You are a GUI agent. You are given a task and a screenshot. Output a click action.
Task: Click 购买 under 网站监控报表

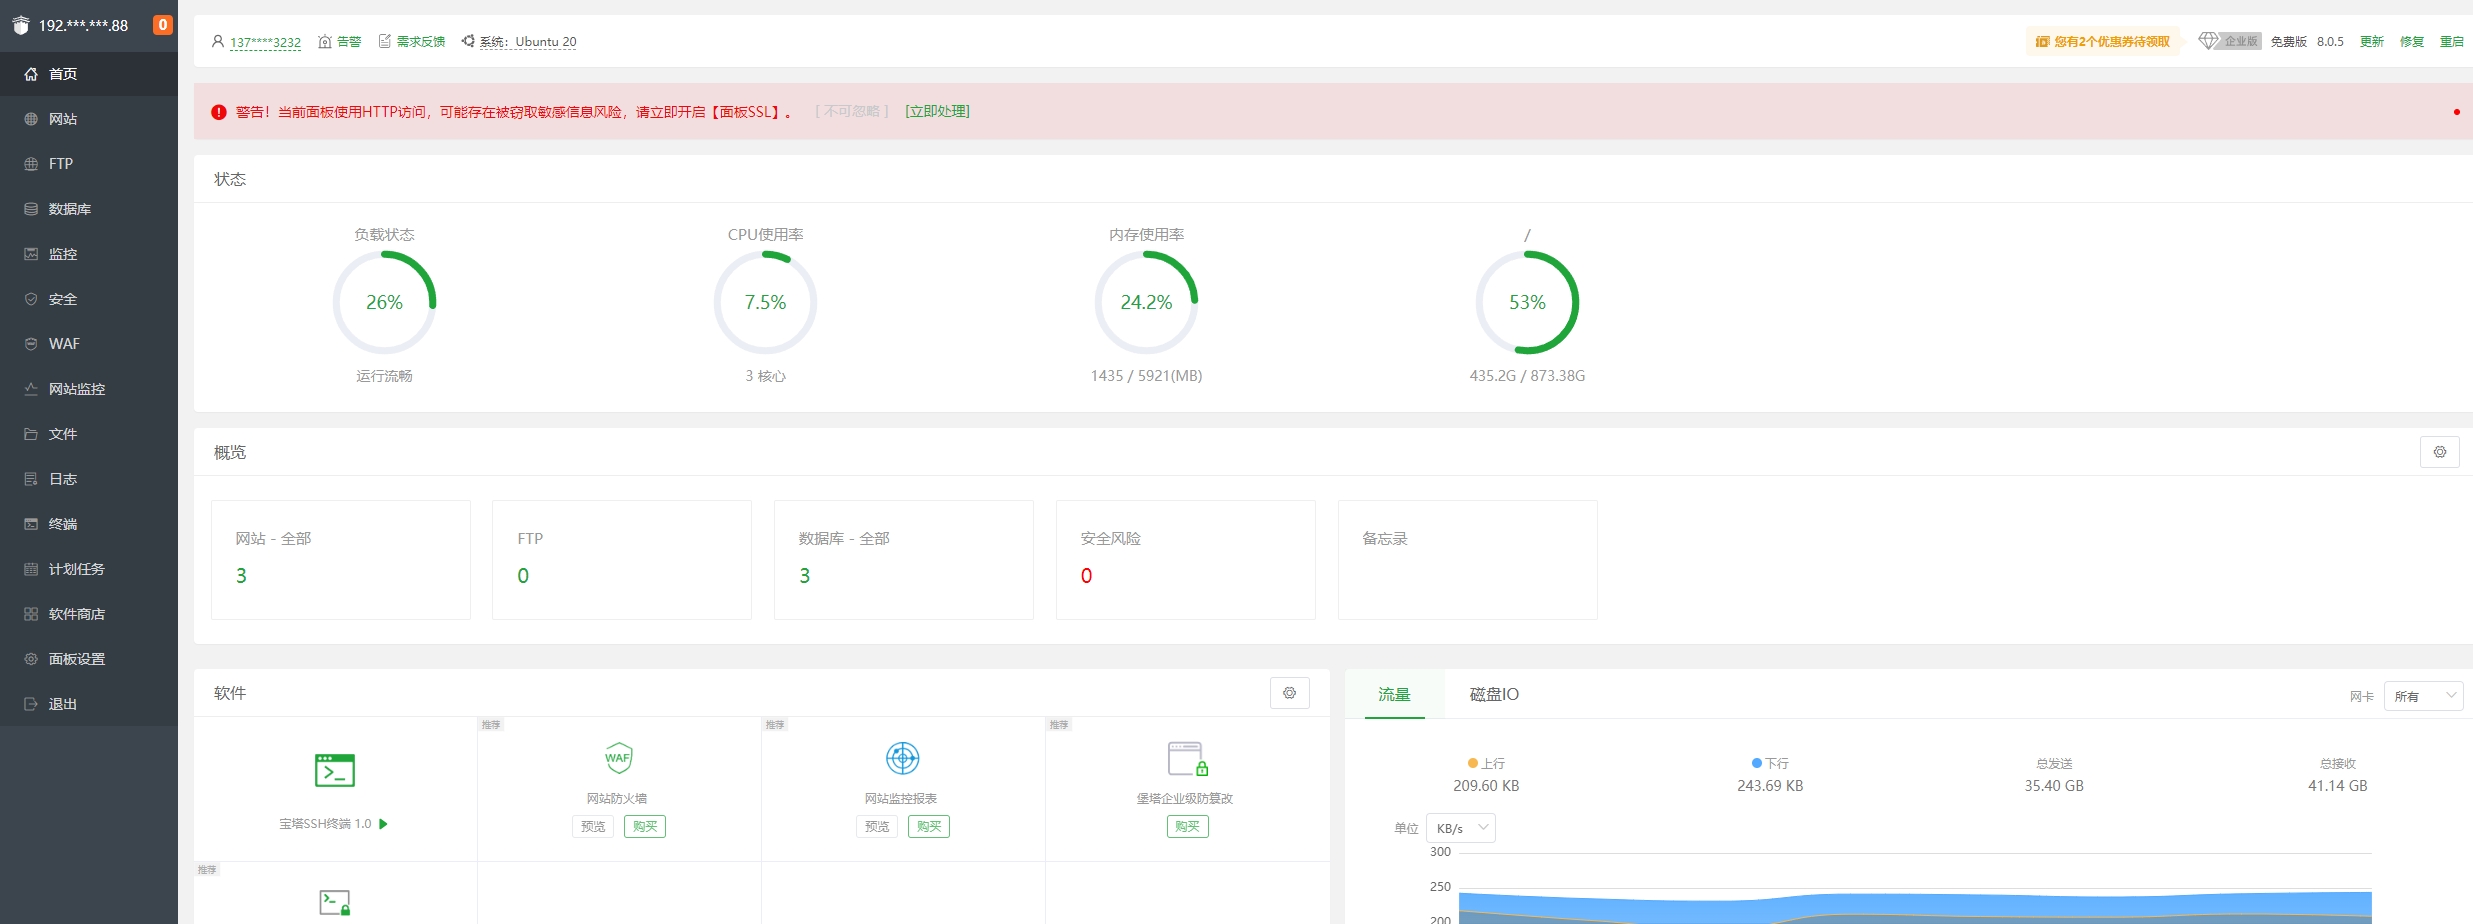tap(929, 827)
